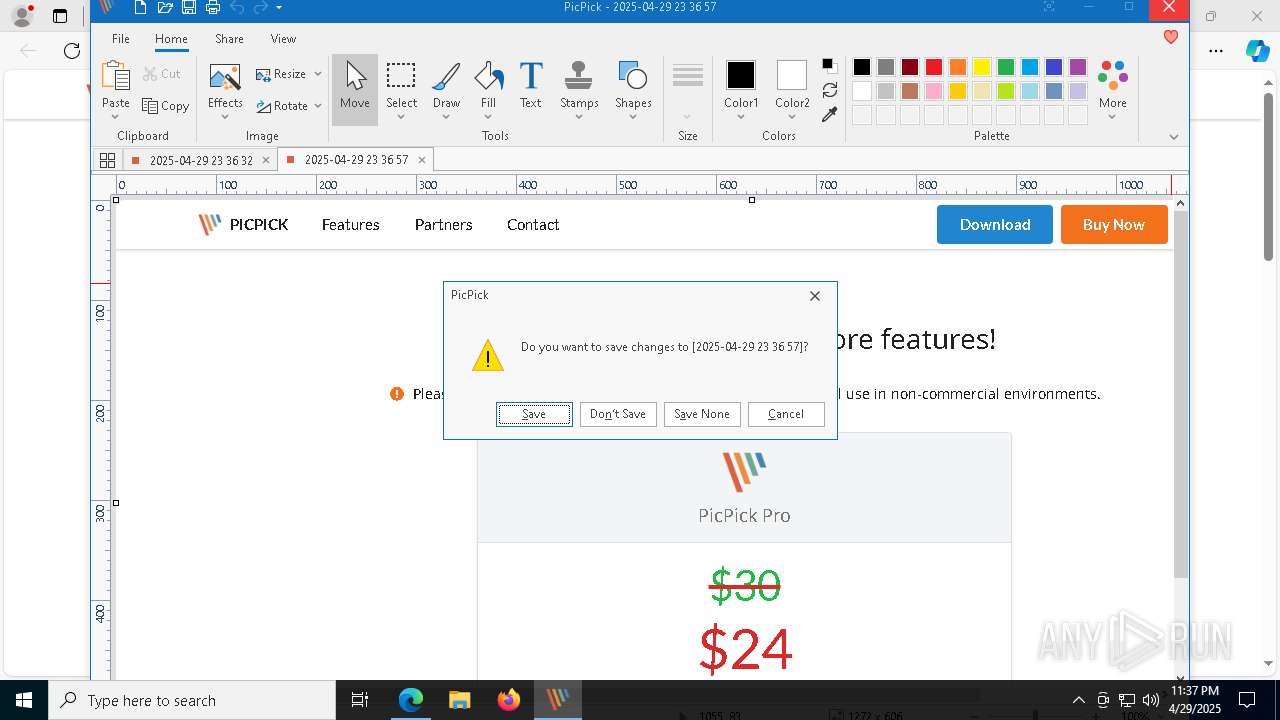Open the Rotate dropdown

[x=289, y=105]
